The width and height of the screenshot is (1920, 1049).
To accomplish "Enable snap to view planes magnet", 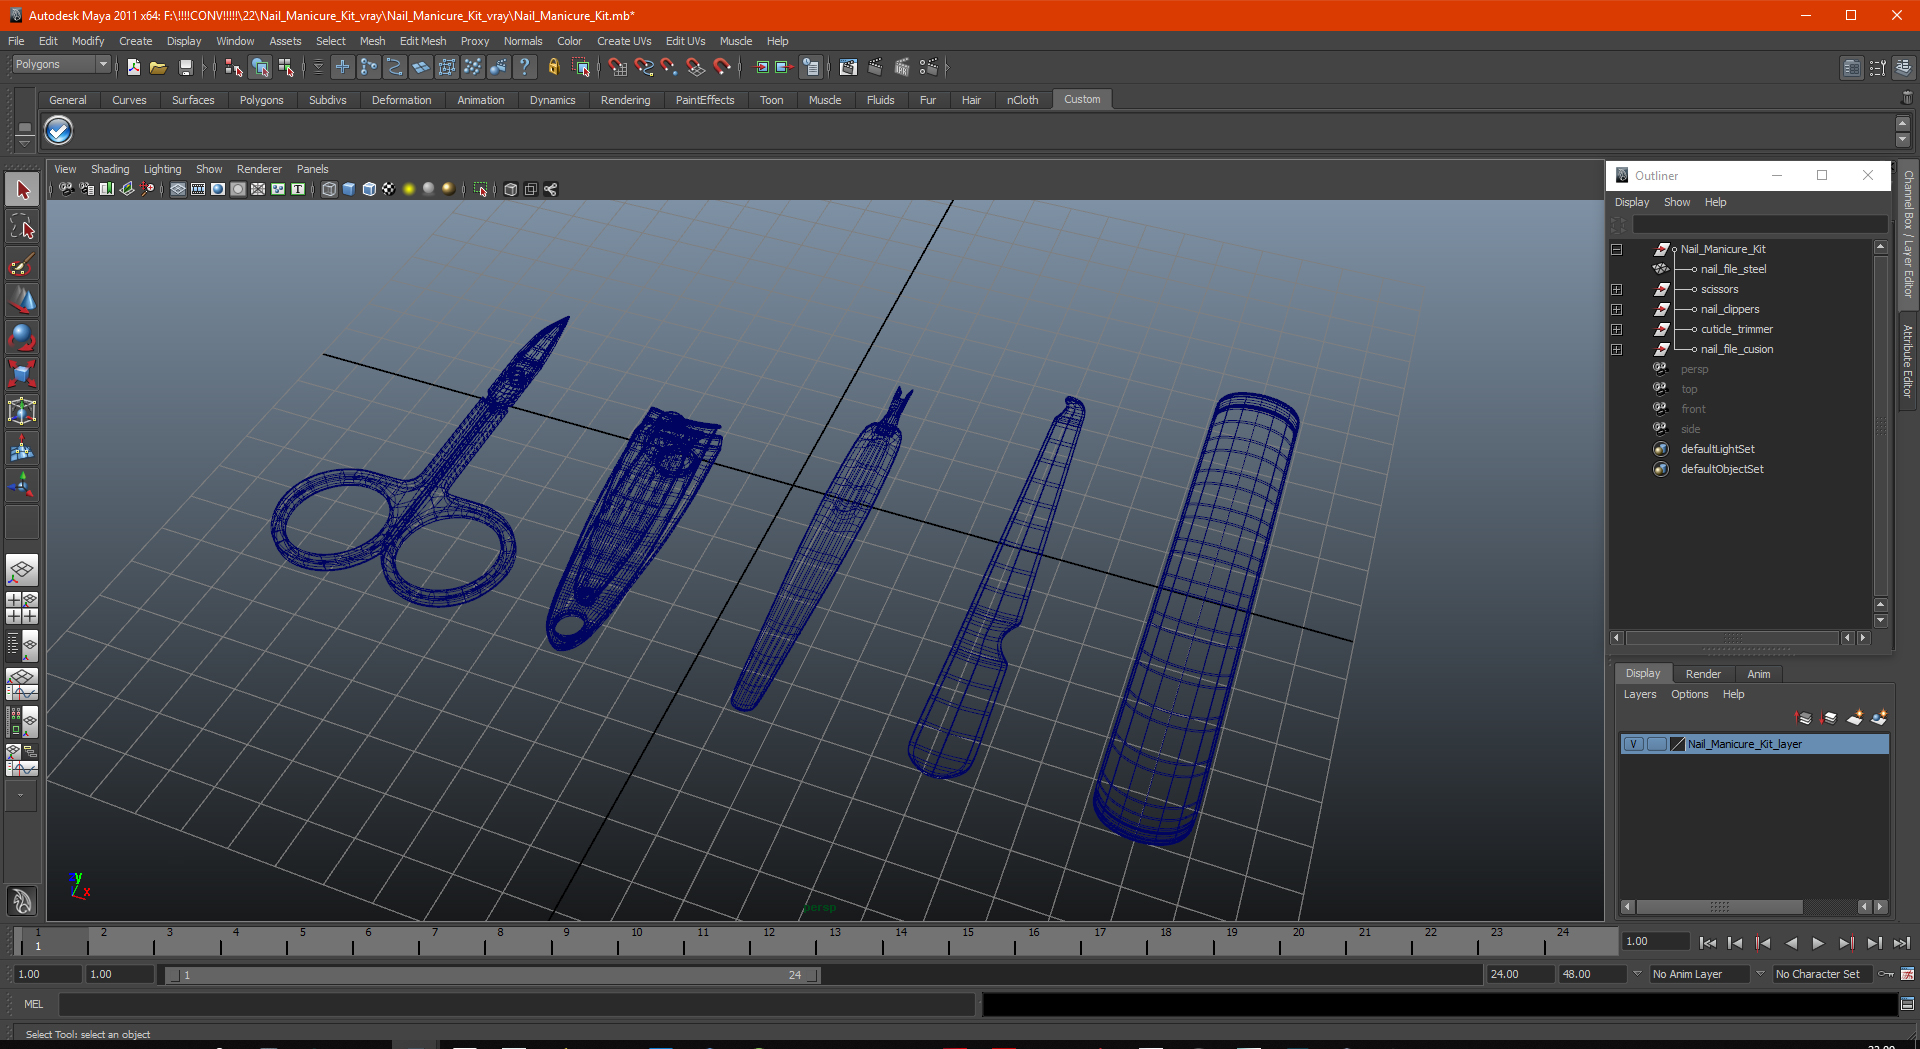I will click(x=696, y=67).
